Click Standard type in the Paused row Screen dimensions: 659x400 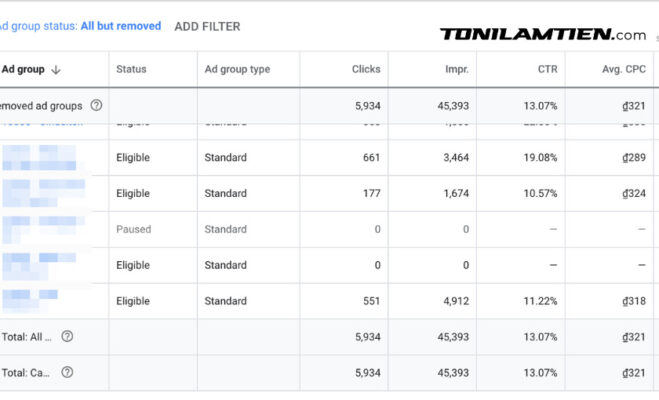225,229
